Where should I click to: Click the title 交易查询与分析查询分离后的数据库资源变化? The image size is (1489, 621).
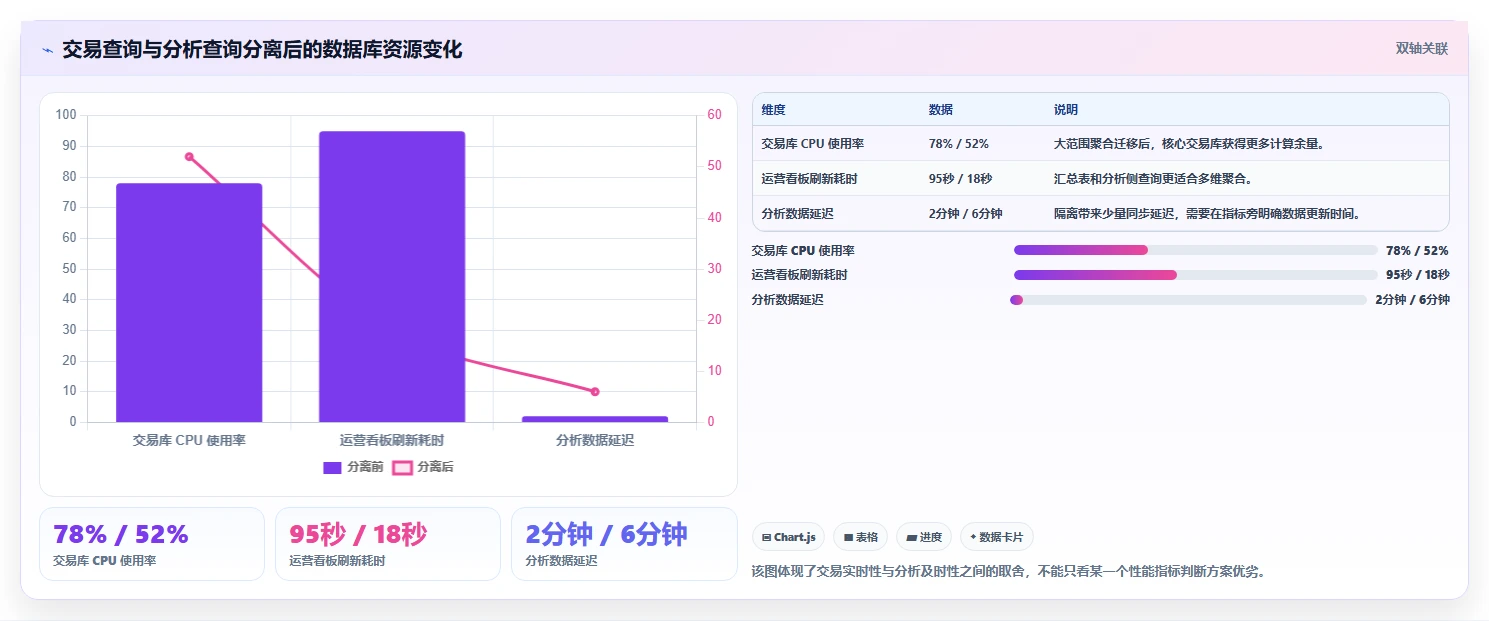pos(262,50)
